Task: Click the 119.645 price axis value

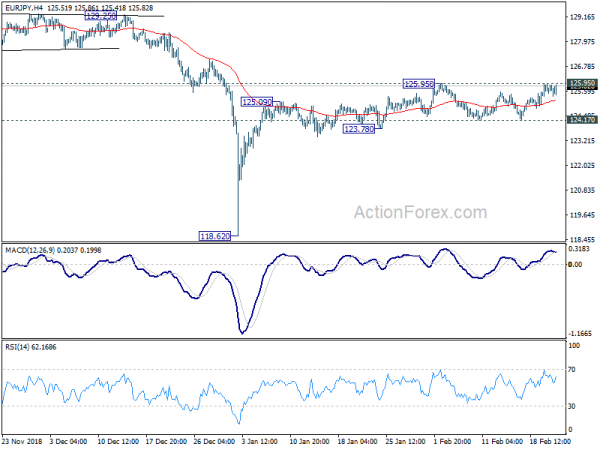Action: point(582,215)
